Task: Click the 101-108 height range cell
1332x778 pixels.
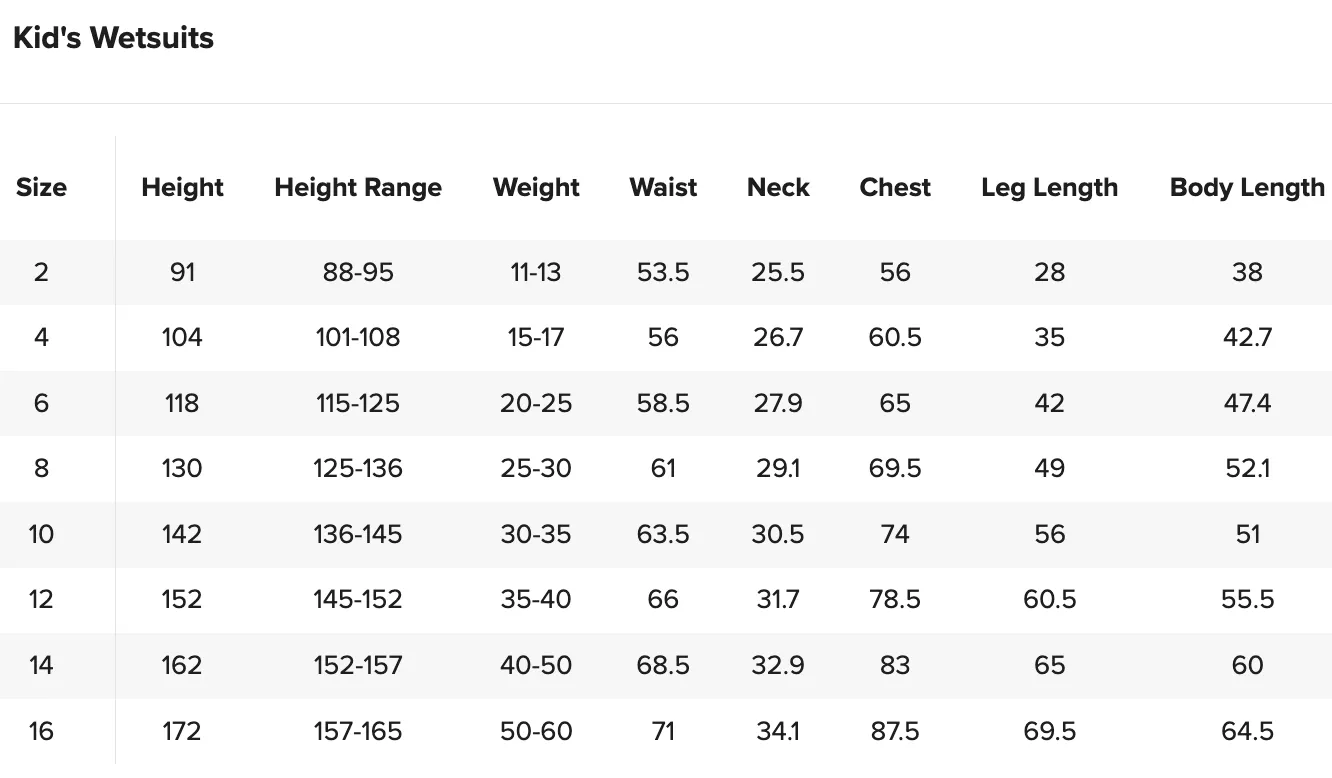Action: pos(358,337)
